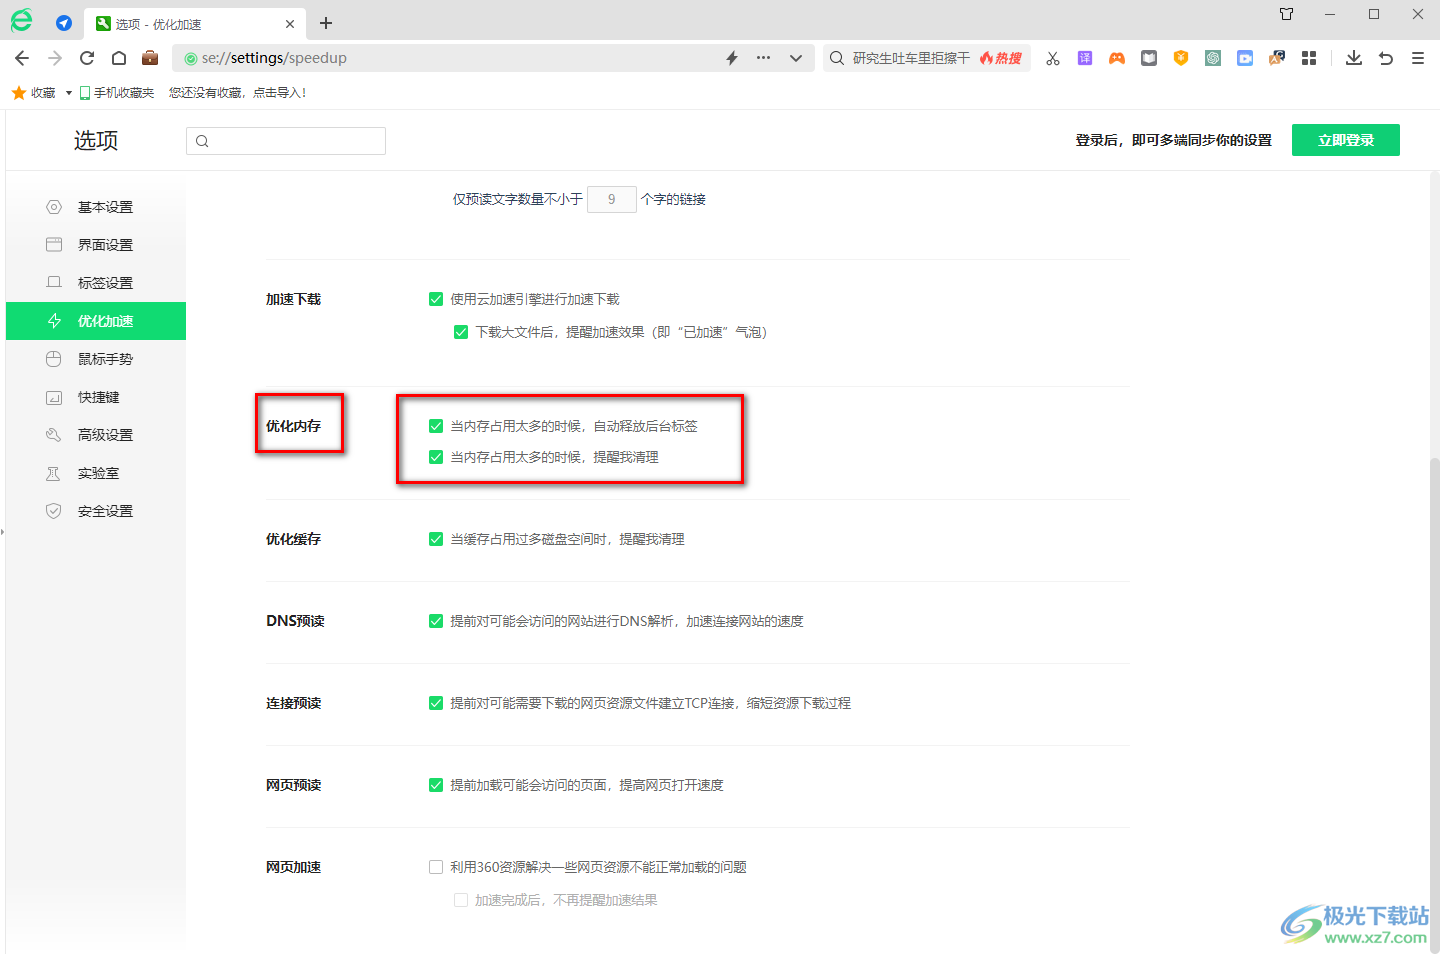Image resolution: width=1440 pixels, height=954 pixels.
Task: Click the back navigation arrow
Action: 22,58
